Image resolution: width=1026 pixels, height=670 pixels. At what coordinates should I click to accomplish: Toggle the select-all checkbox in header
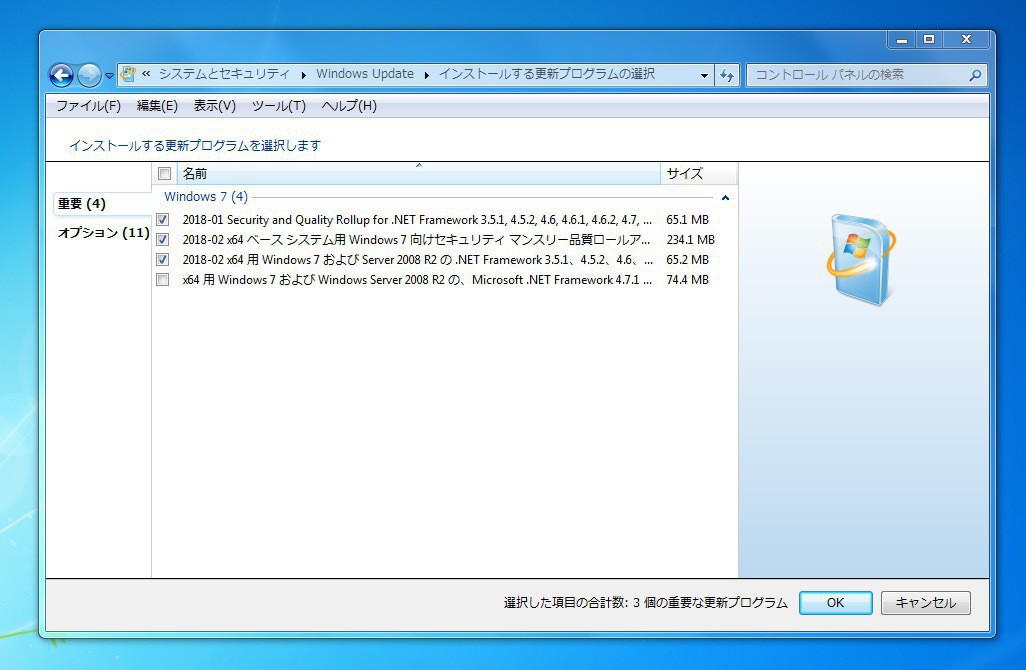click(164, 173)
